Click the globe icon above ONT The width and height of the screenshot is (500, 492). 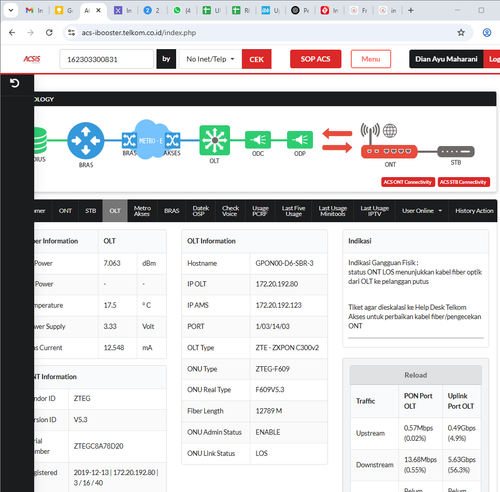[x=390, y=131]
